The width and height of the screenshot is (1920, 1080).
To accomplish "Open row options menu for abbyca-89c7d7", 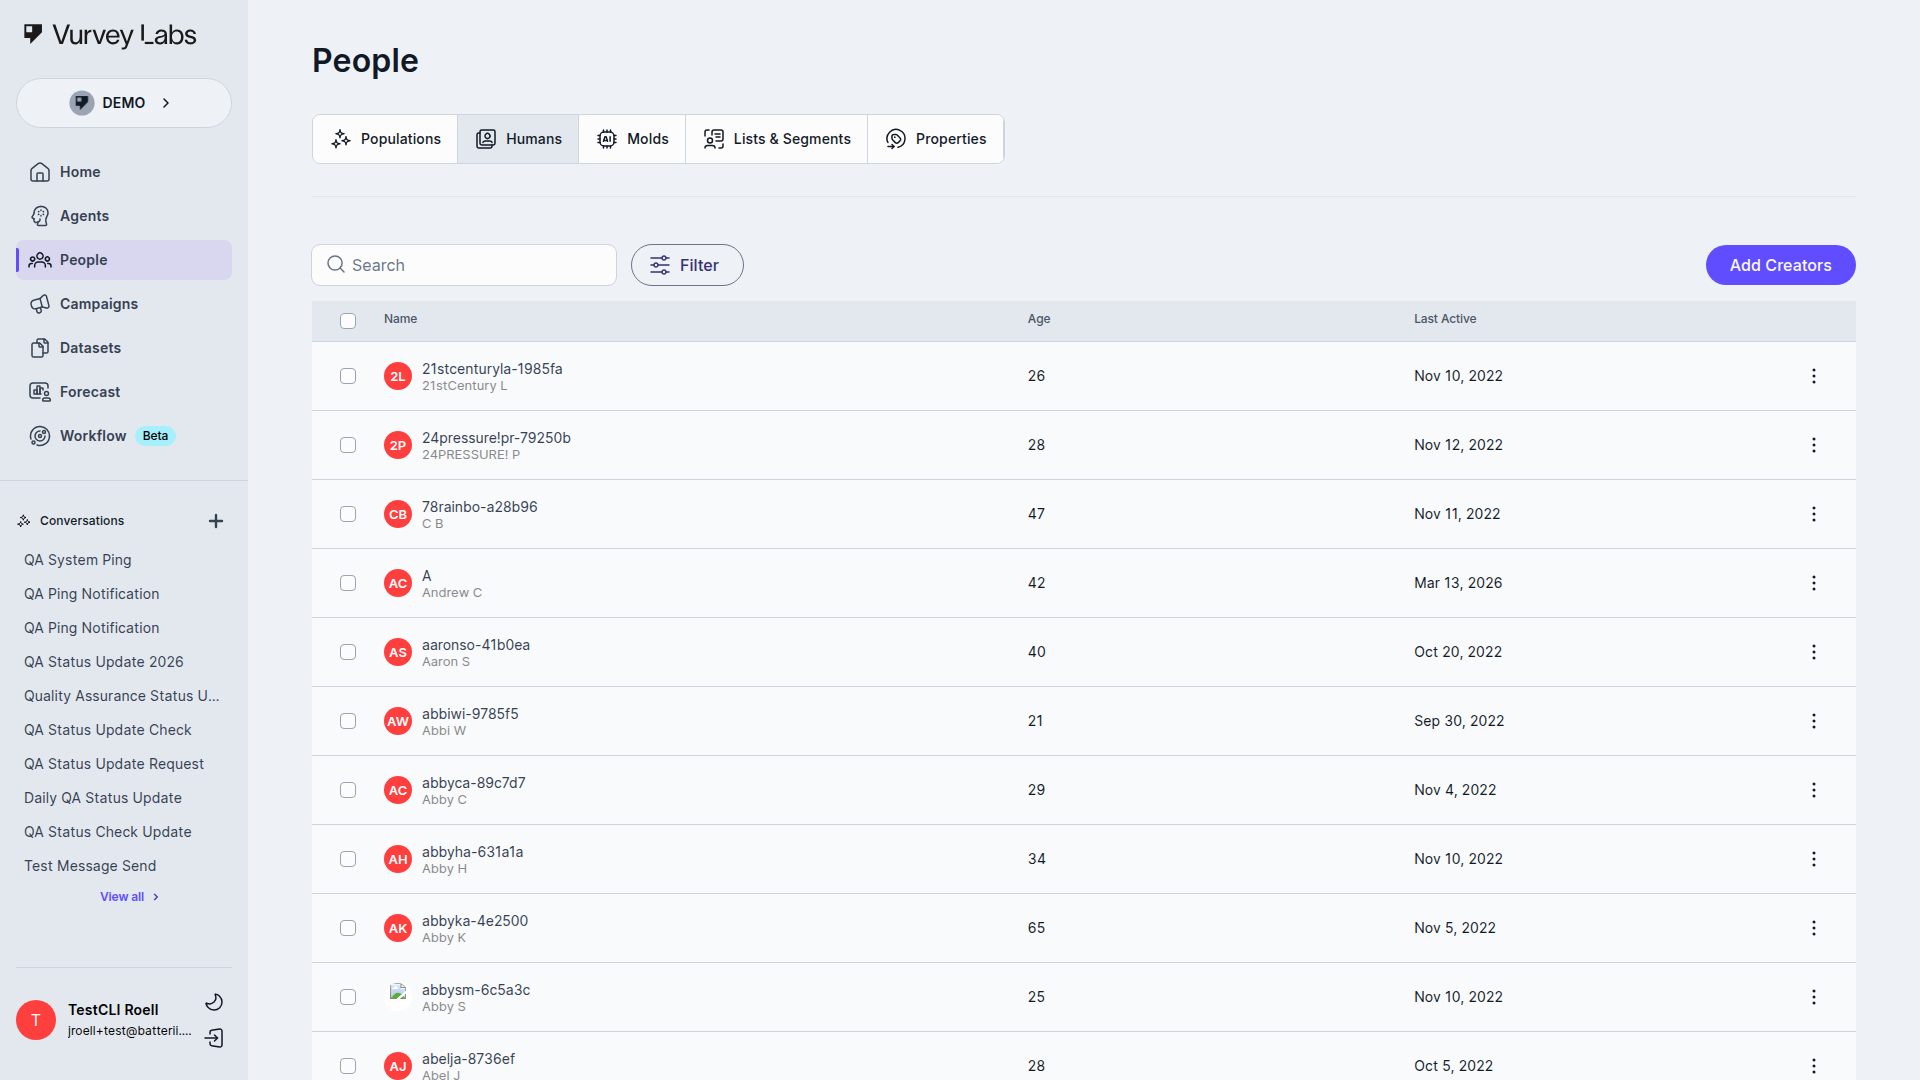I will 1813,790.
